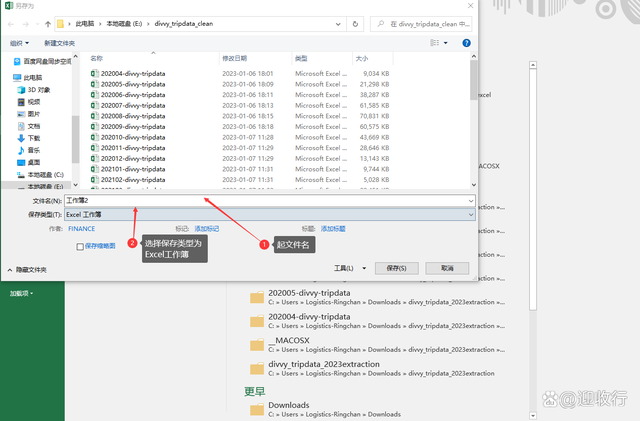640x421 pixels.
Task: Select 本地磁盘 (C:) drive in sidebar
Action: click(x=40, y=175)
